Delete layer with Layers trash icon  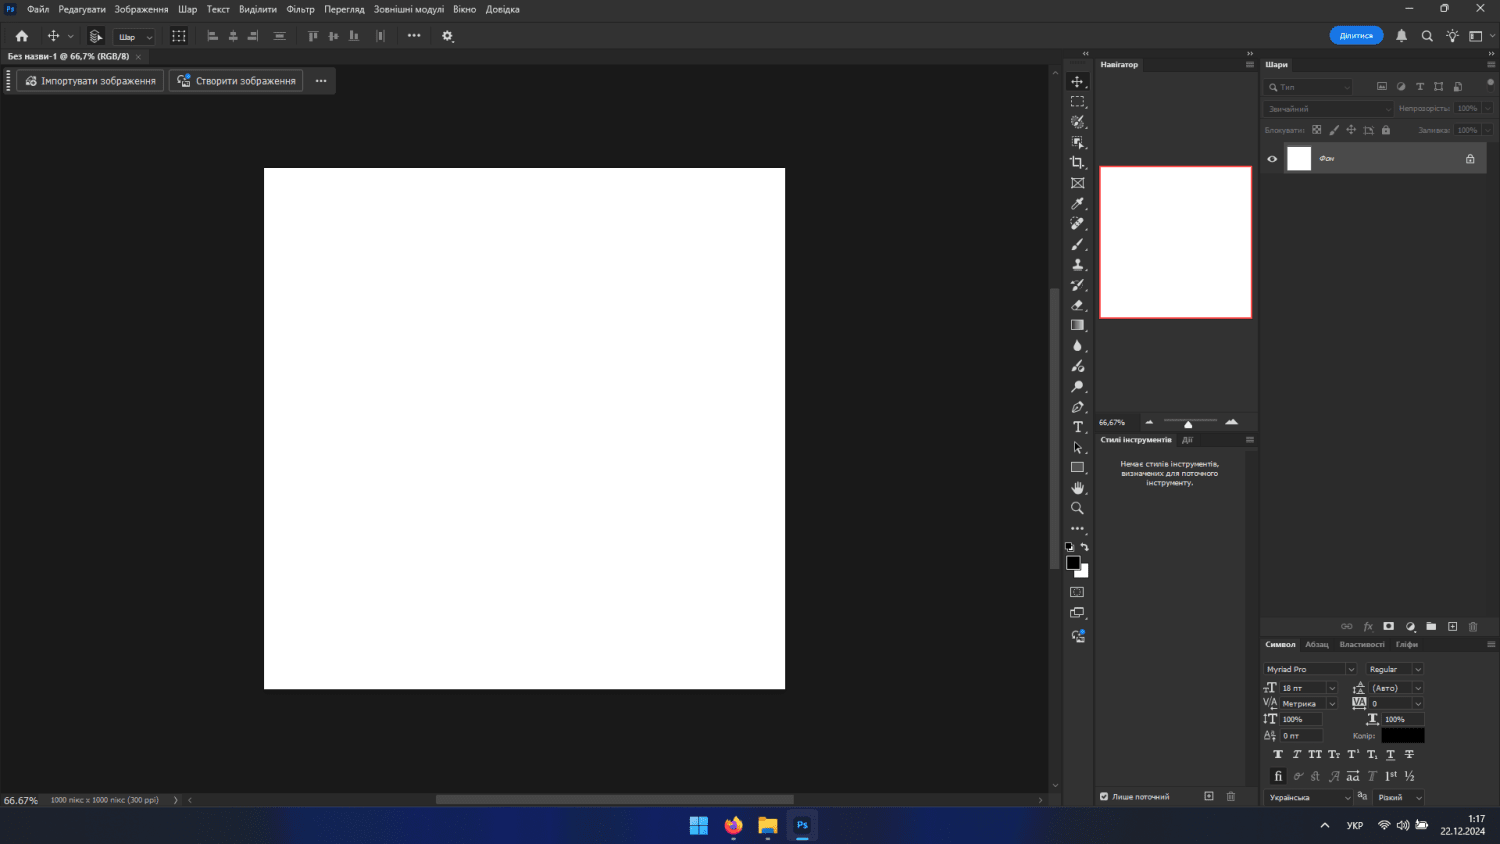pyautogui.click(x=1473, y=627)
